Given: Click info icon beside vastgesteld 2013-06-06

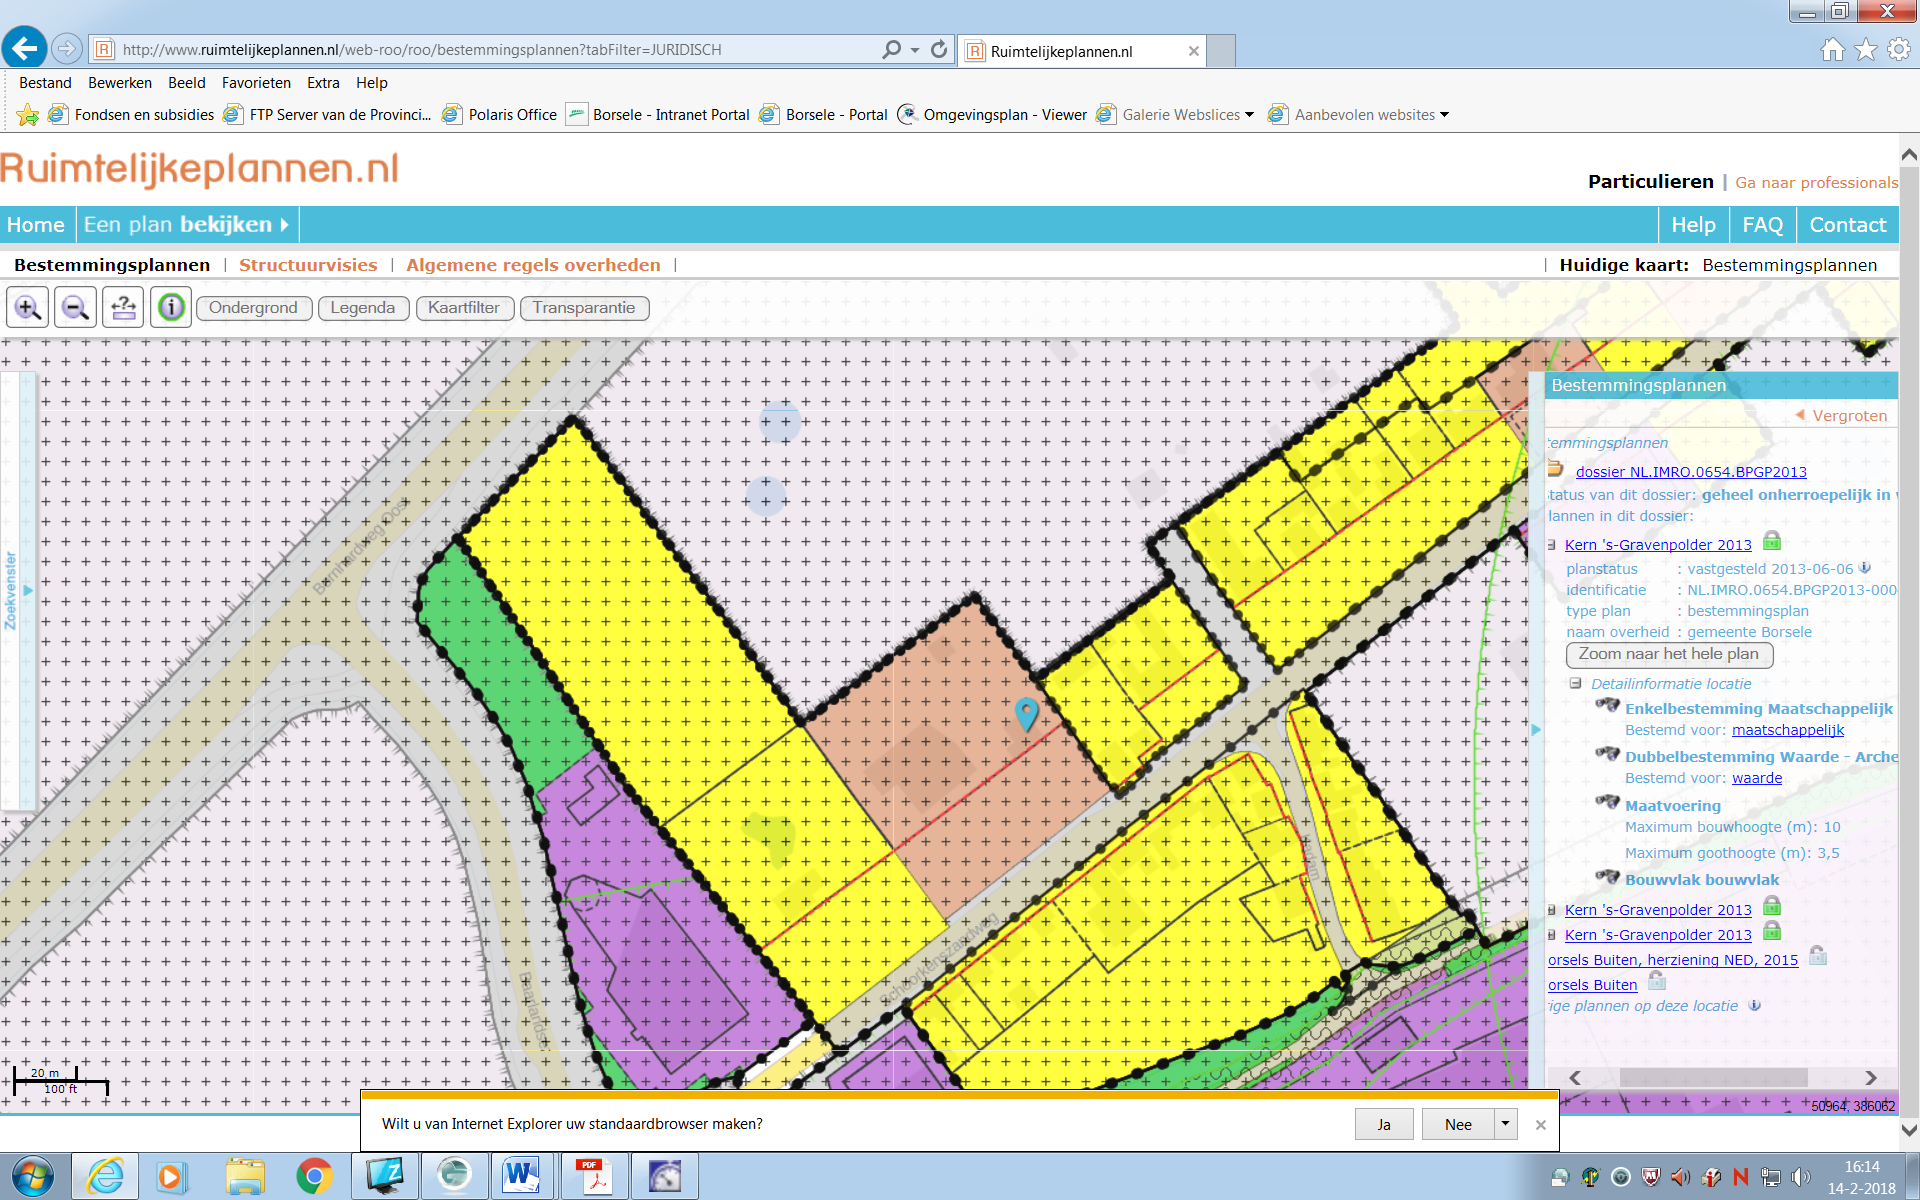Looking at the screenshot, I should click(x=1865, y=568).
